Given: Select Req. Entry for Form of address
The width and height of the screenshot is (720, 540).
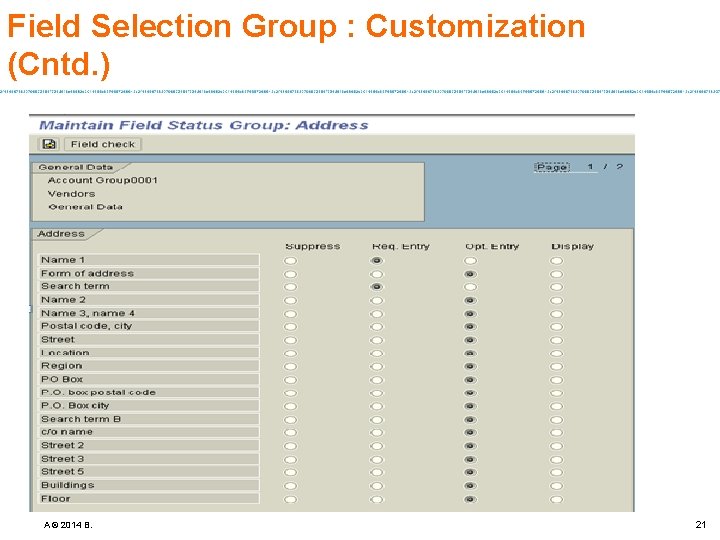Looking at the screenshot, I should click(376, 274).
